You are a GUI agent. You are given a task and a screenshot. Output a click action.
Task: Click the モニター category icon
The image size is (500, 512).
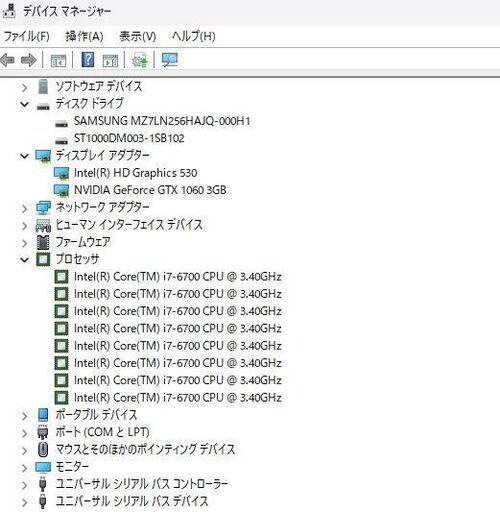click(43, 467)
